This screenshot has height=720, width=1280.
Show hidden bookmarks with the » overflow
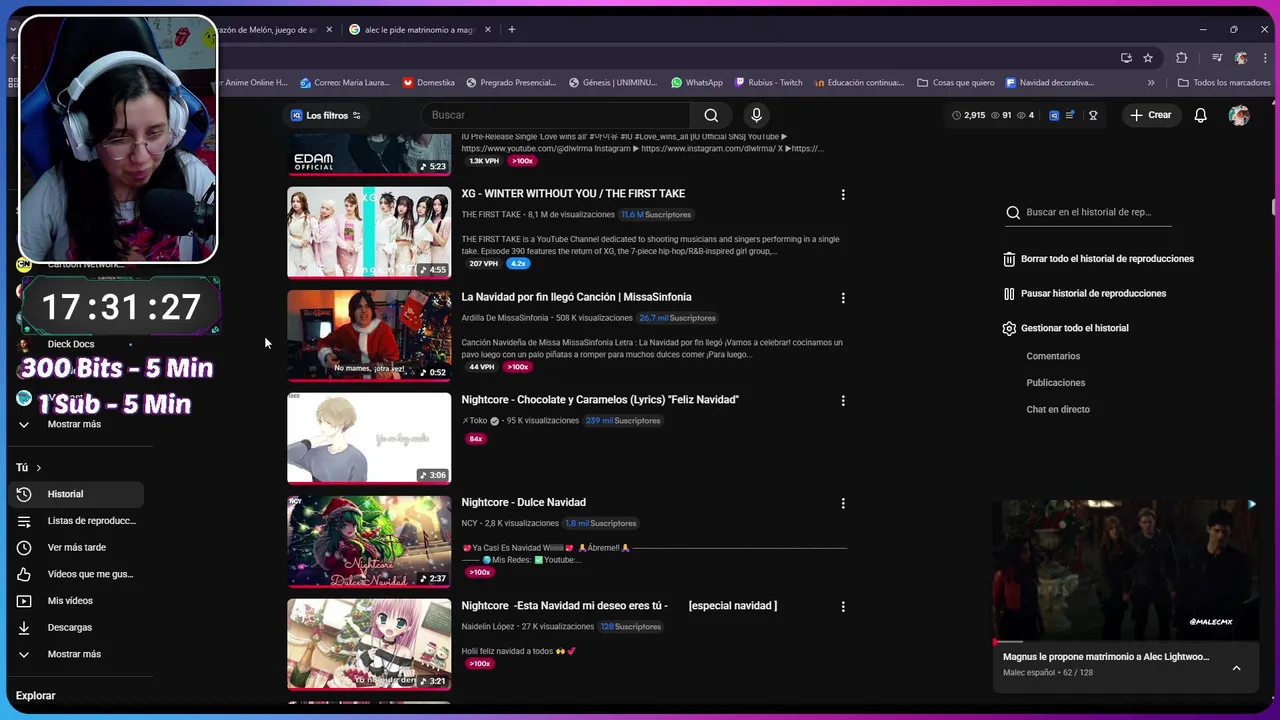click(x=1151, y=83)
